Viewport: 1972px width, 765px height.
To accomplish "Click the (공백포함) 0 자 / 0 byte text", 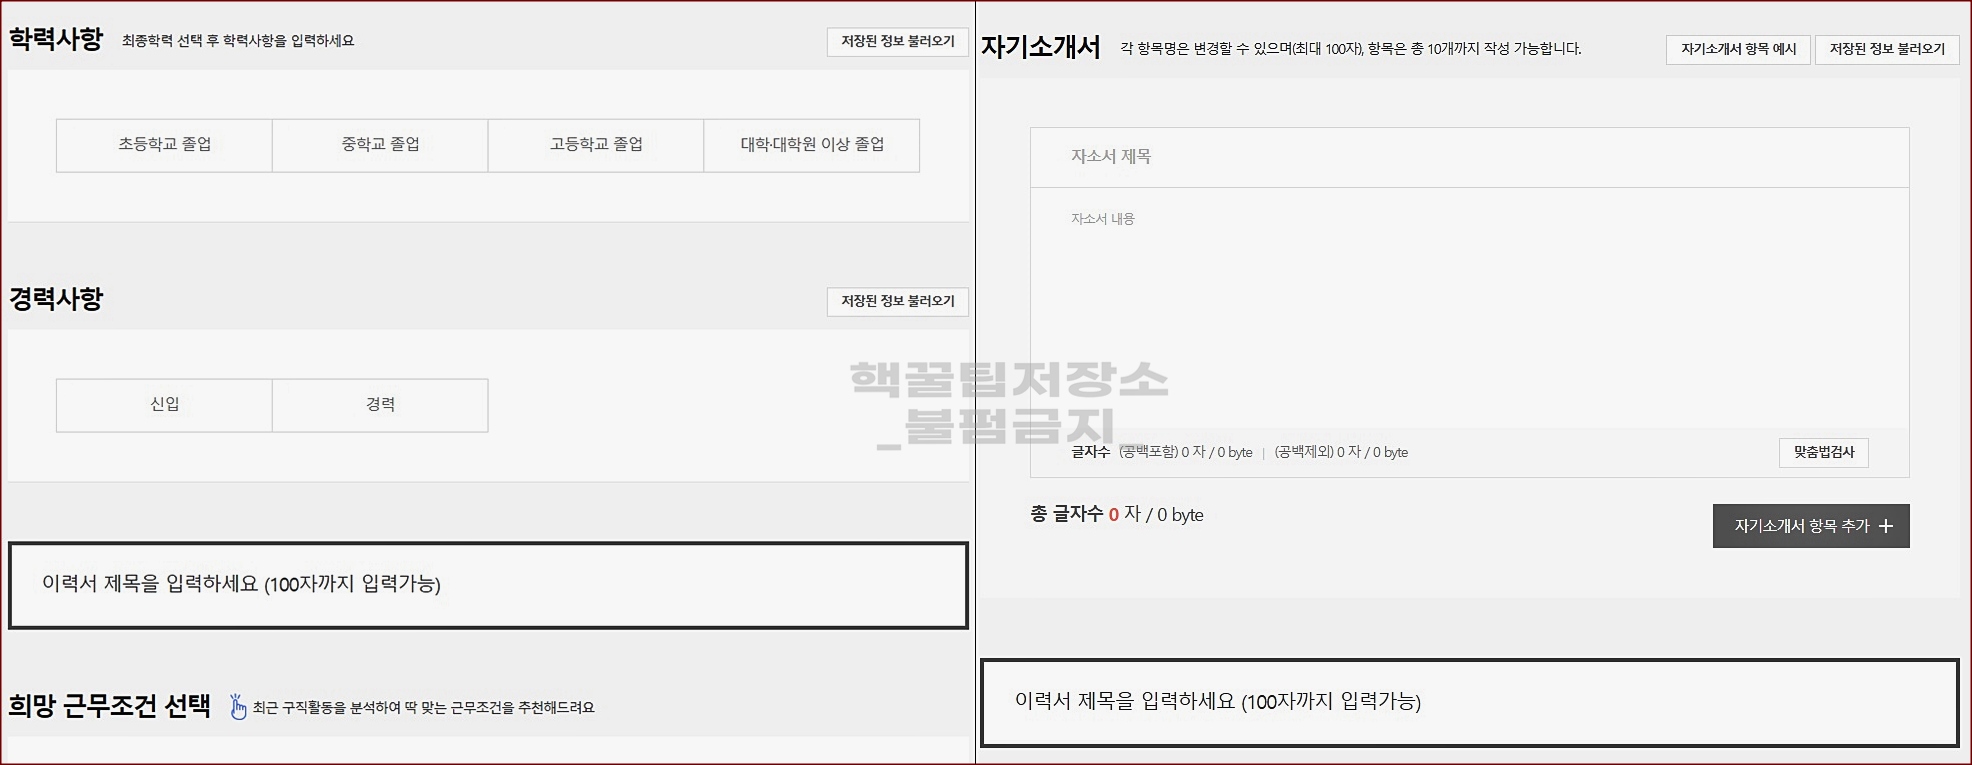I will tap(1185, 452).
